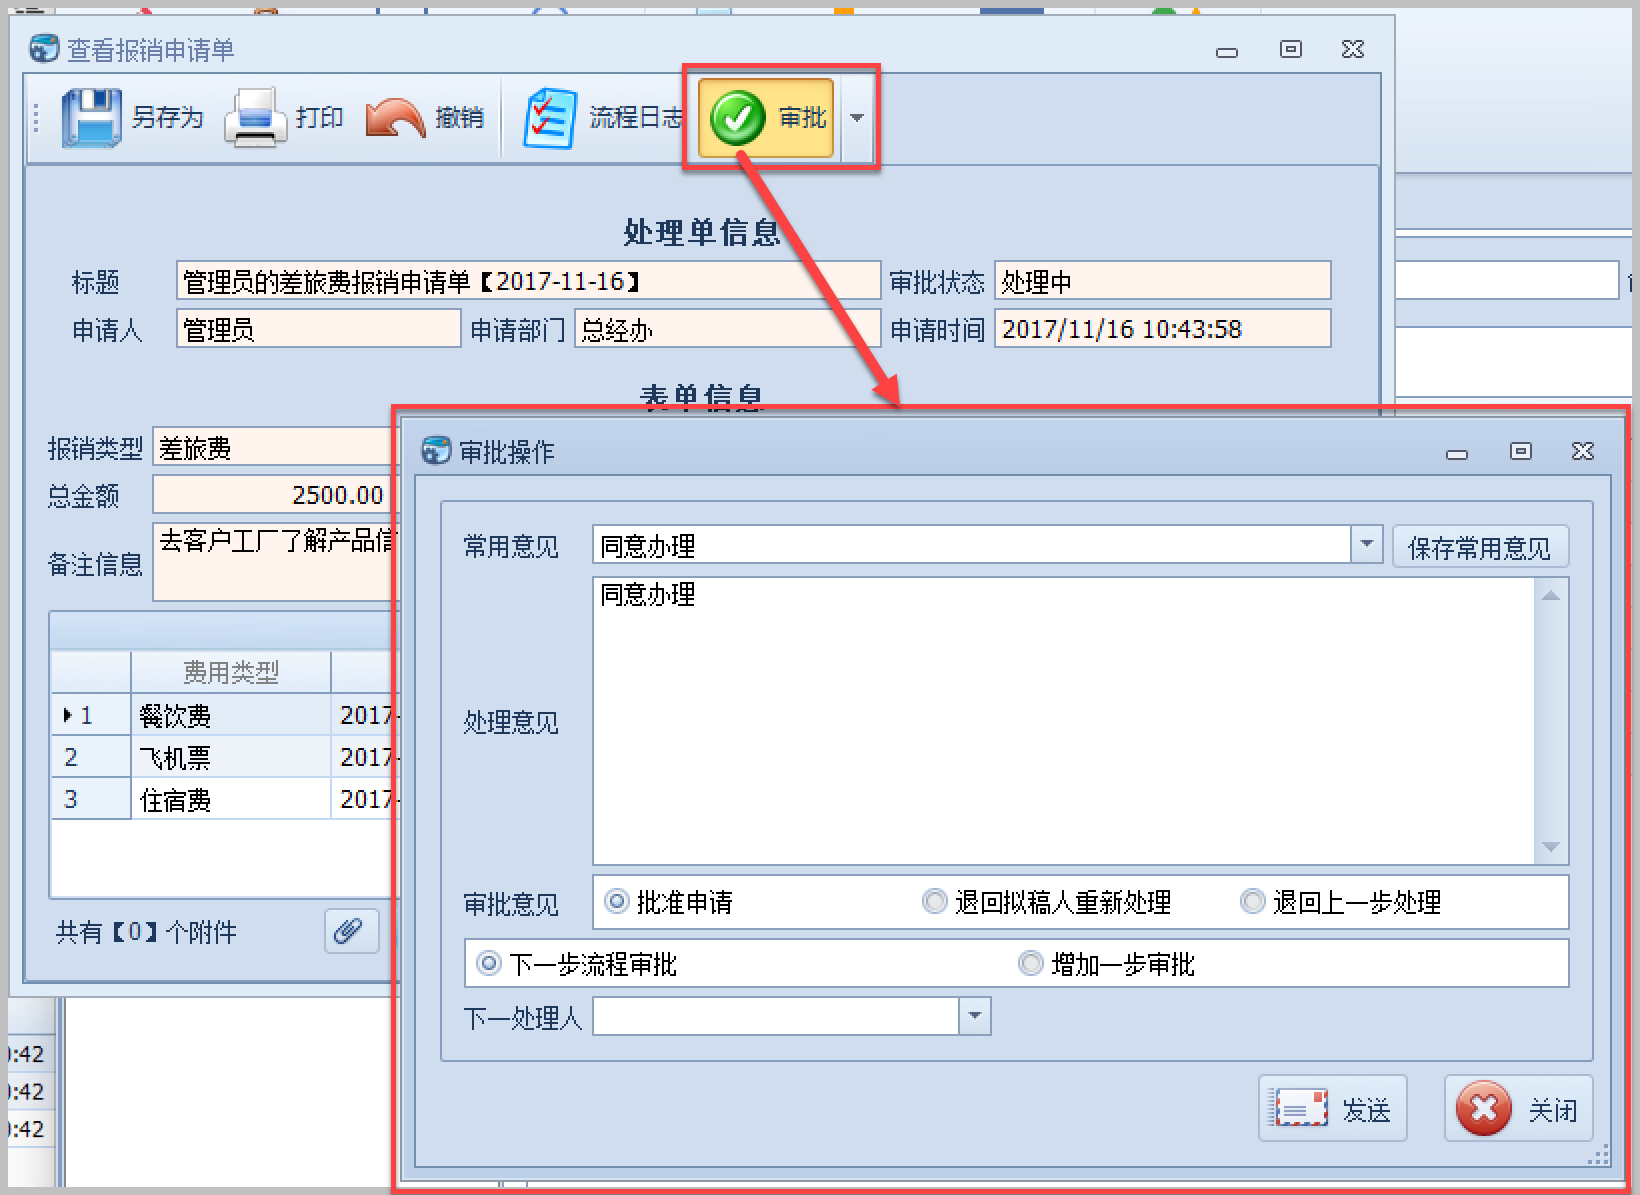Click row number 2 header cell

click(x=91, y=757)
